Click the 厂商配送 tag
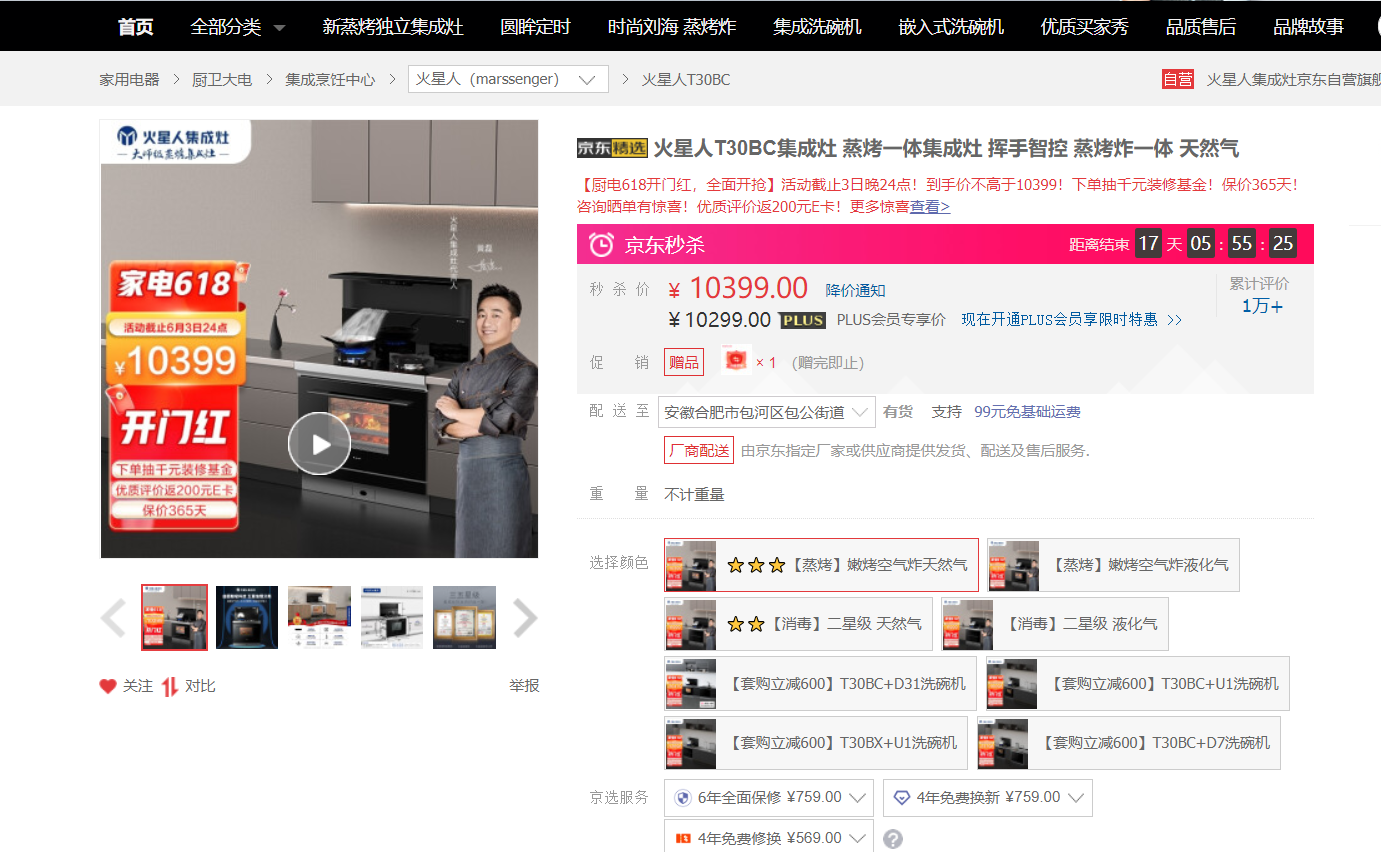This screenshot has height=852, width=1381. (699, 450)
